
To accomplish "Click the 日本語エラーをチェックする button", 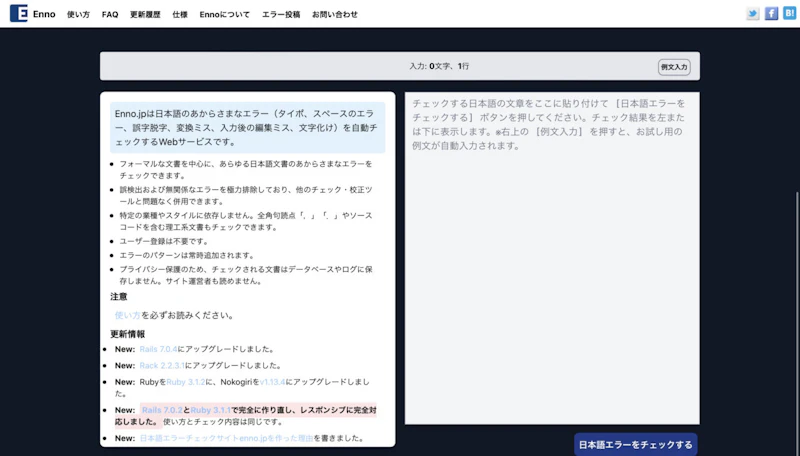I will tap(635, 444).
